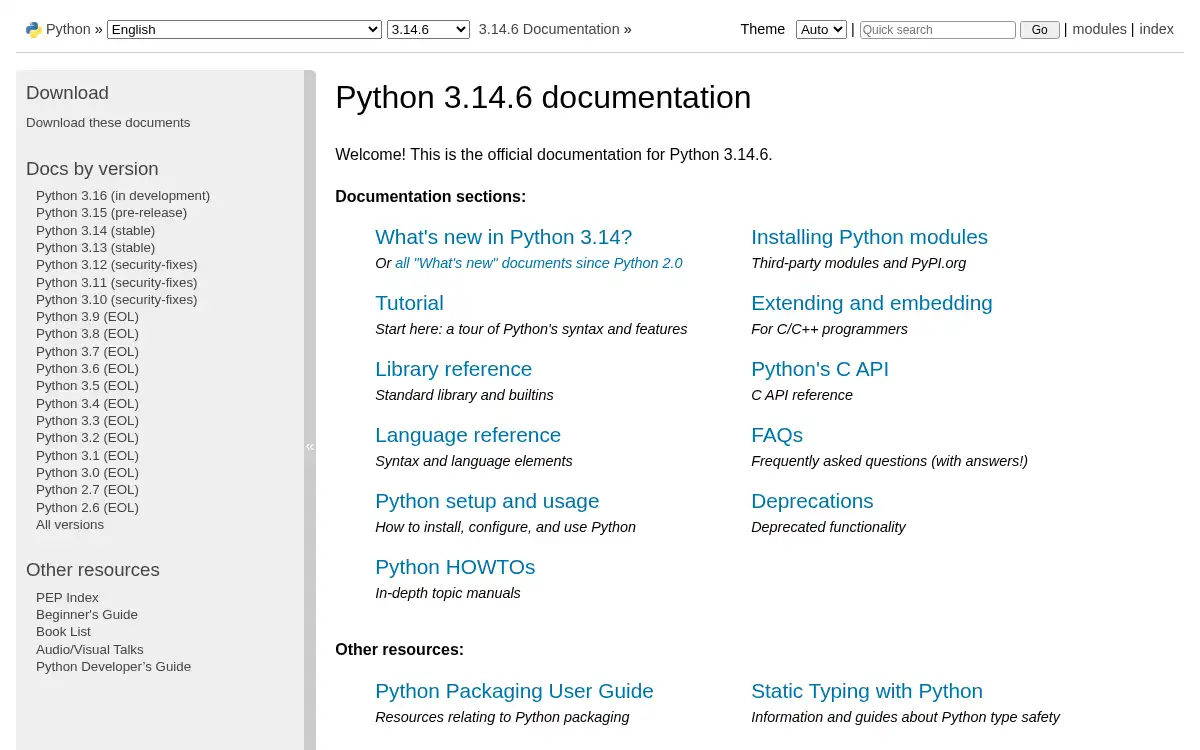Open Python 3.7 (EOL) docs
The width and height of the screenshot is (1200, 750).
(87, 351)
